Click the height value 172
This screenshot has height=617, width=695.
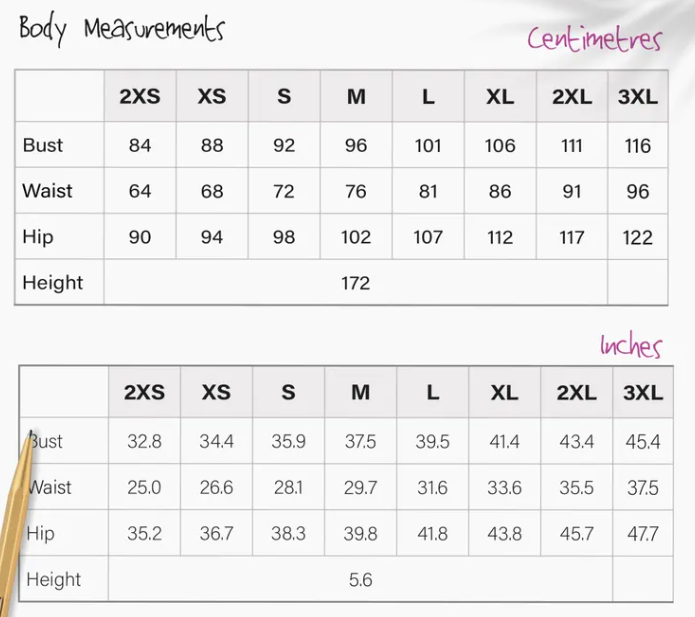pyautogui.click(x=355, y=283)
